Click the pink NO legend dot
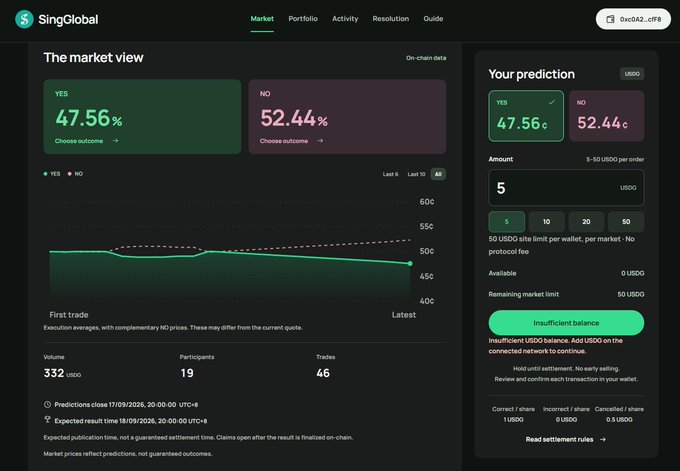The image size is (680, 471). coord(69,174)
